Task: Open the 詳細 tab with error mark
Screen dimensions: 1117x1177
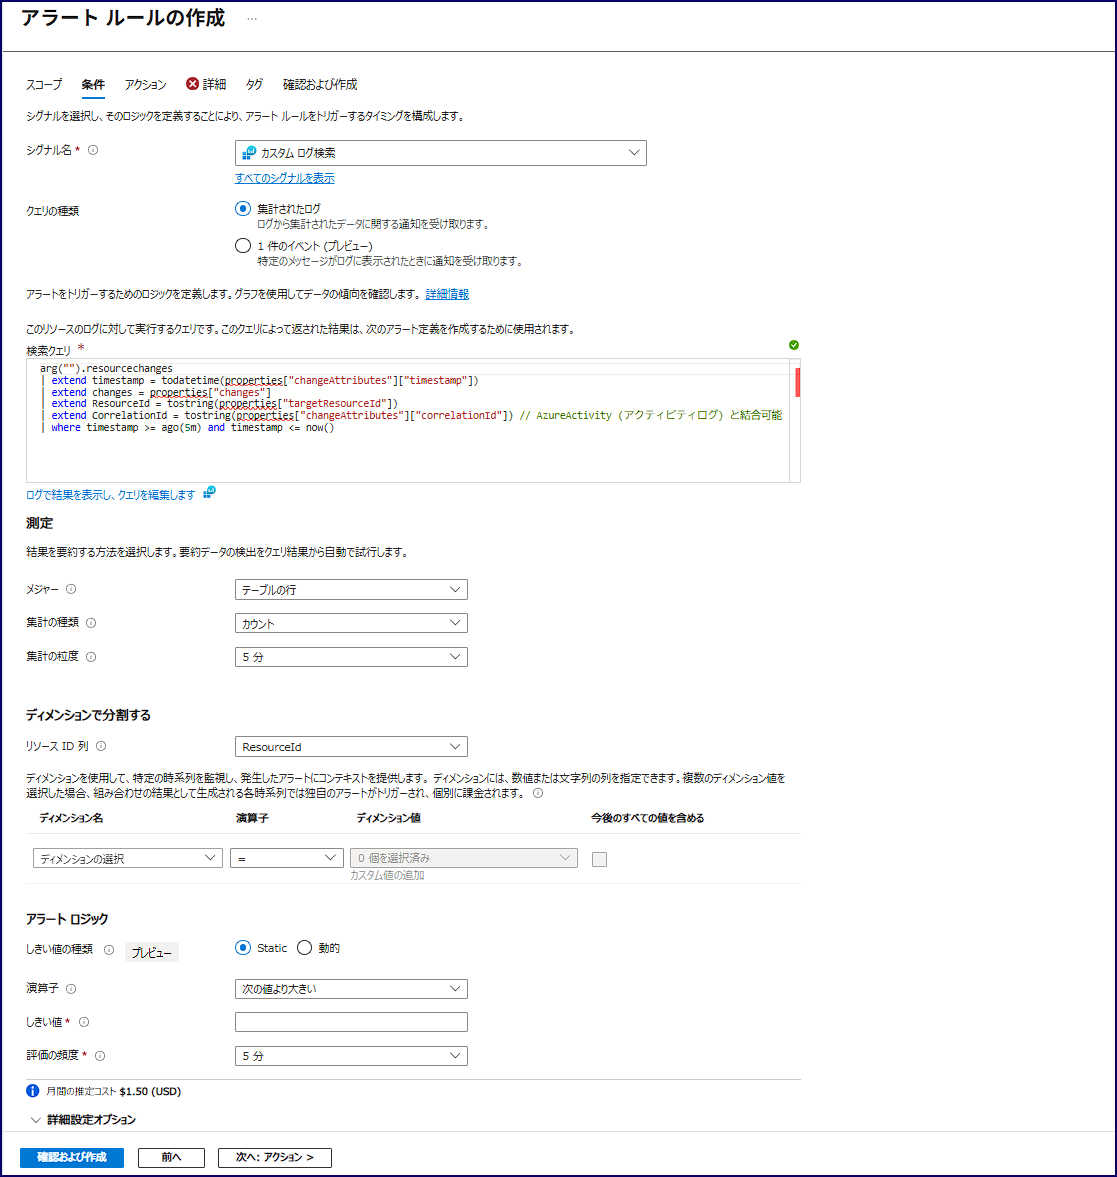Action: pos(207,85)
